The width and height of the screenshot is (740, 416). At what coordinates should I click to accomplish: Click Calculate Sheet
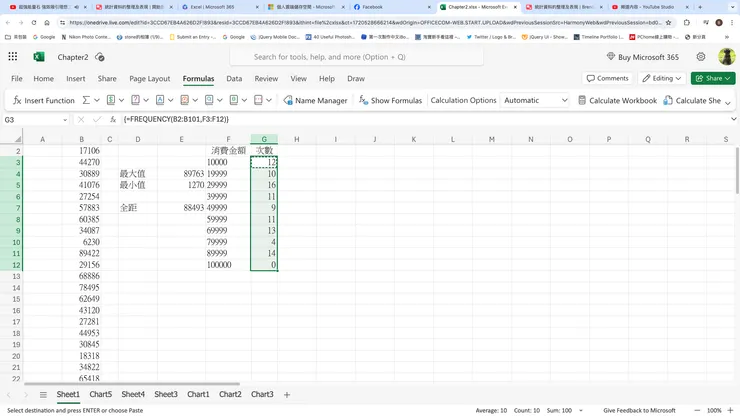[x=692, y=100]
